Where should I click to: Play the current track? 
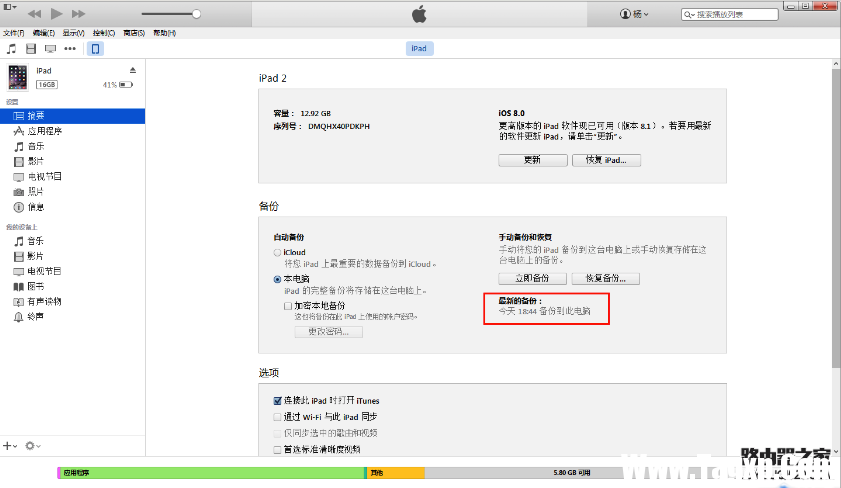point(56,13)
